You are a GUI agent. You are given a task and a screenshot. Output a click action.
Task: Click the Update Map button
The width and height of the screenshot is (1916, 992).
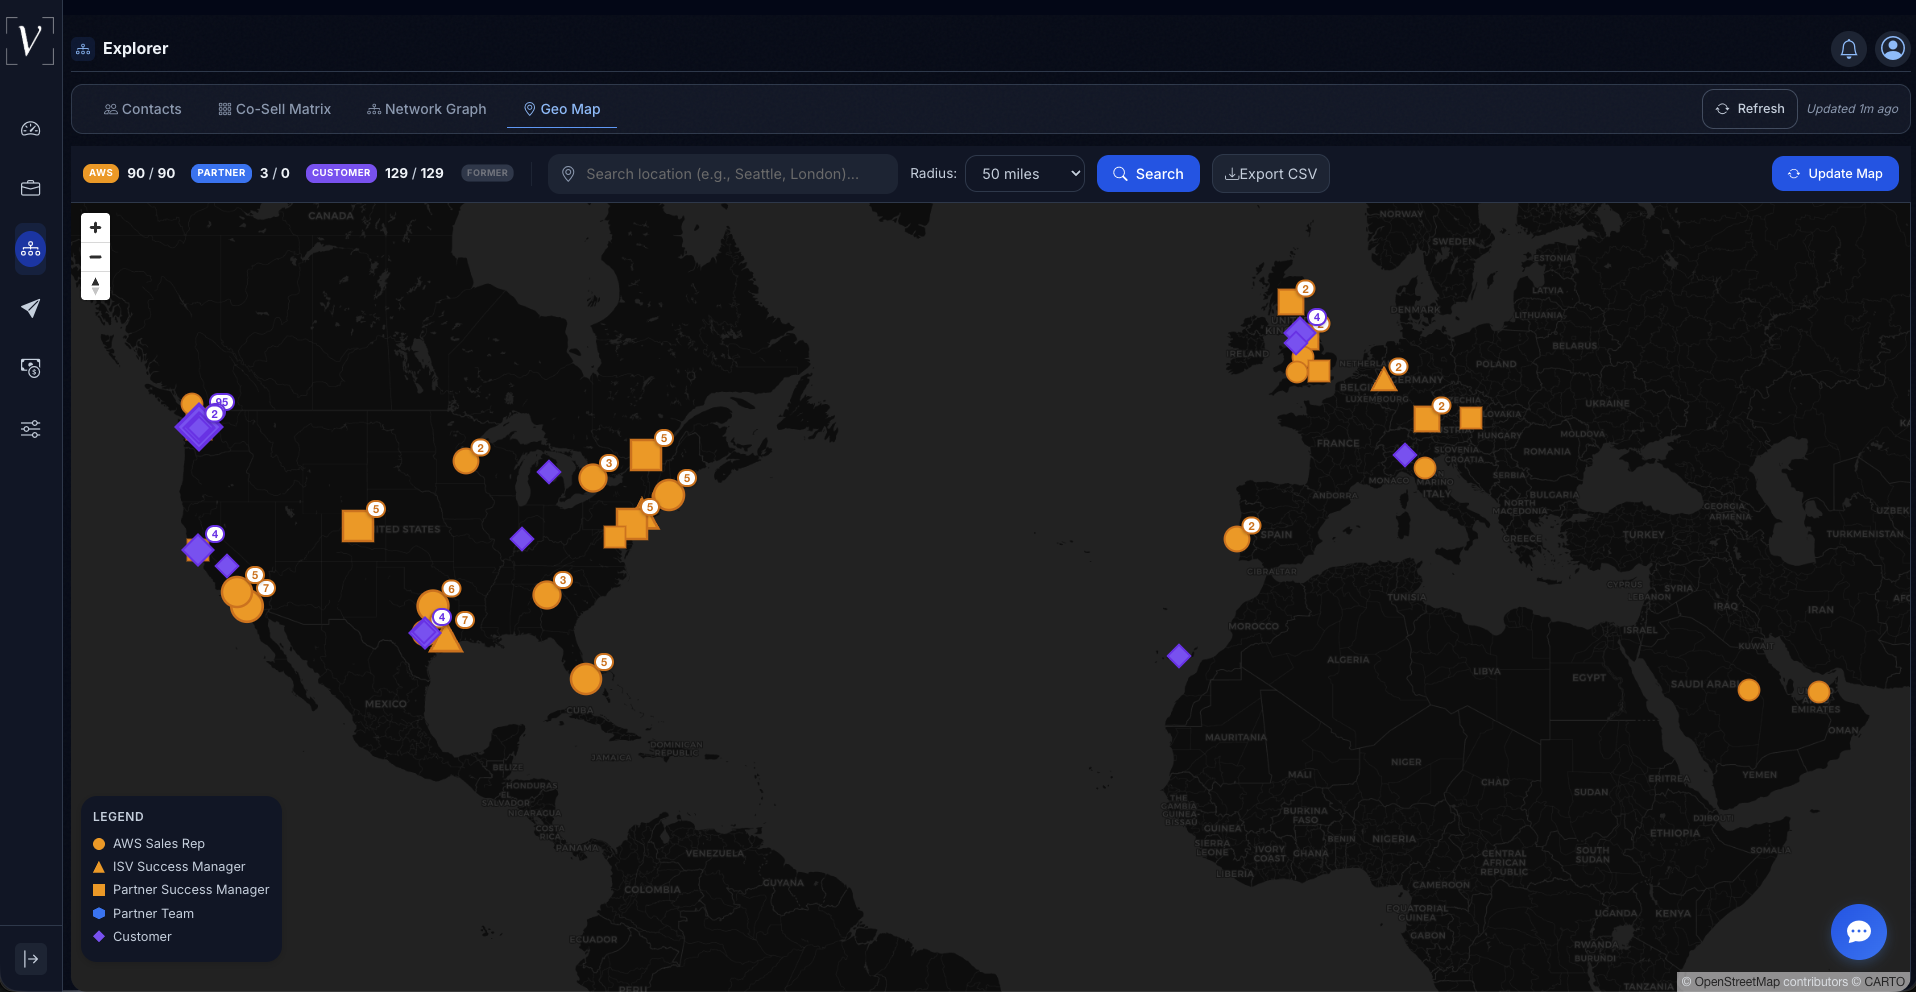(x=1835, y=174)
